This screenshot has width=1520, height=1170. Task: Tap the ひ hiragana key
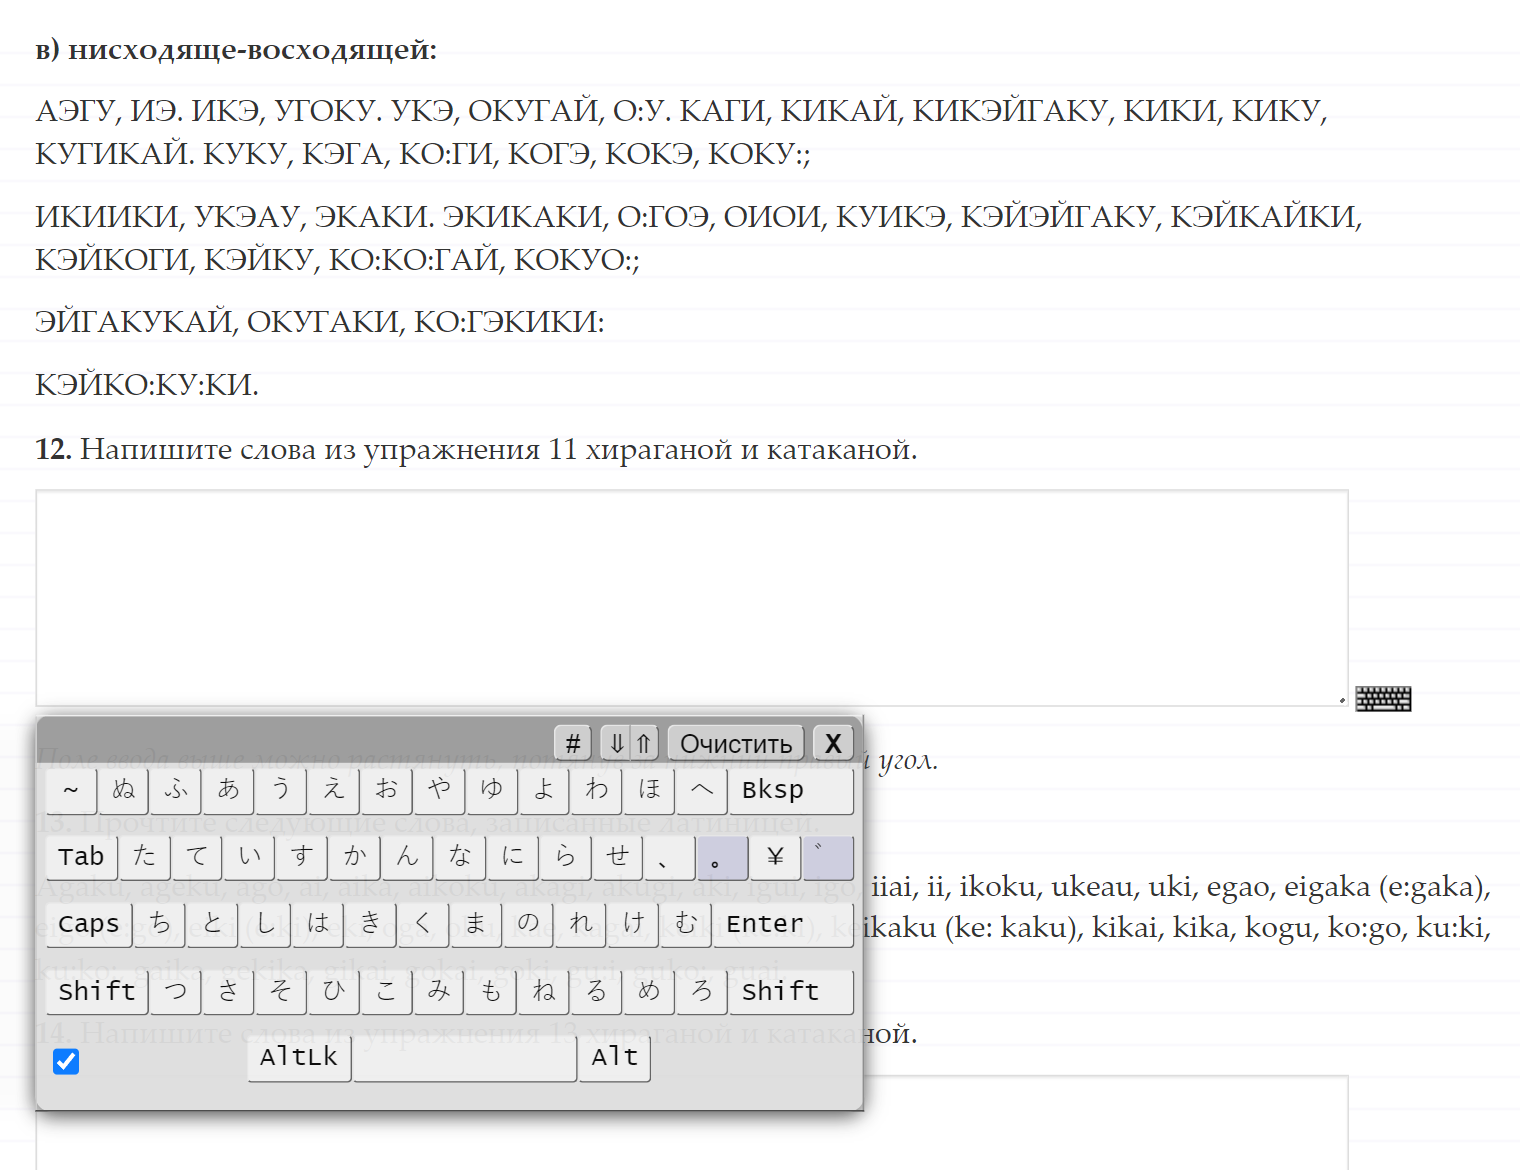point(334,991)
